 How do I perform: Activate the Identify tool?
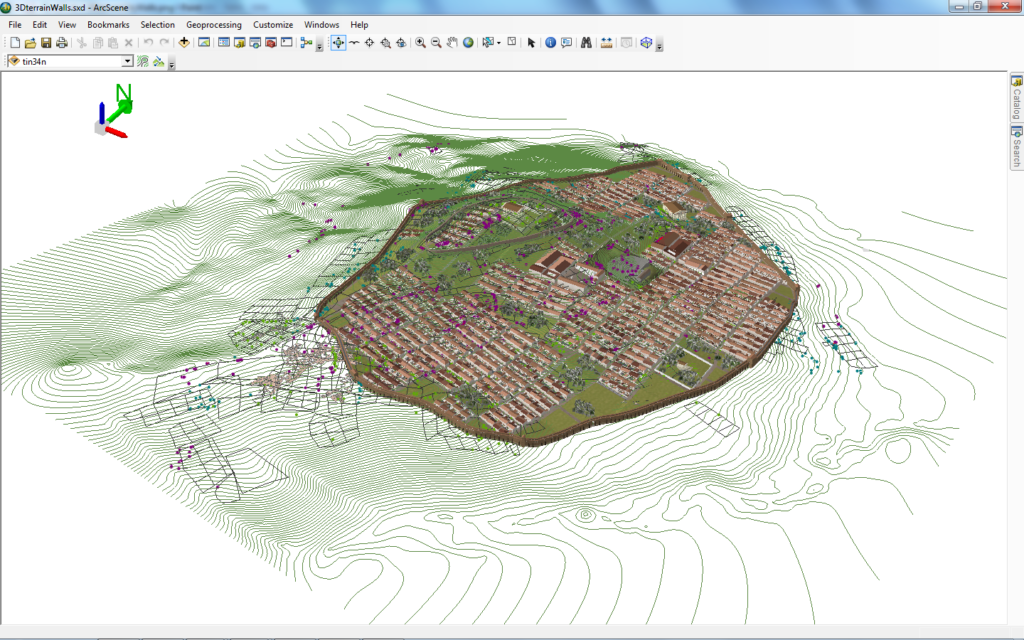551,43
